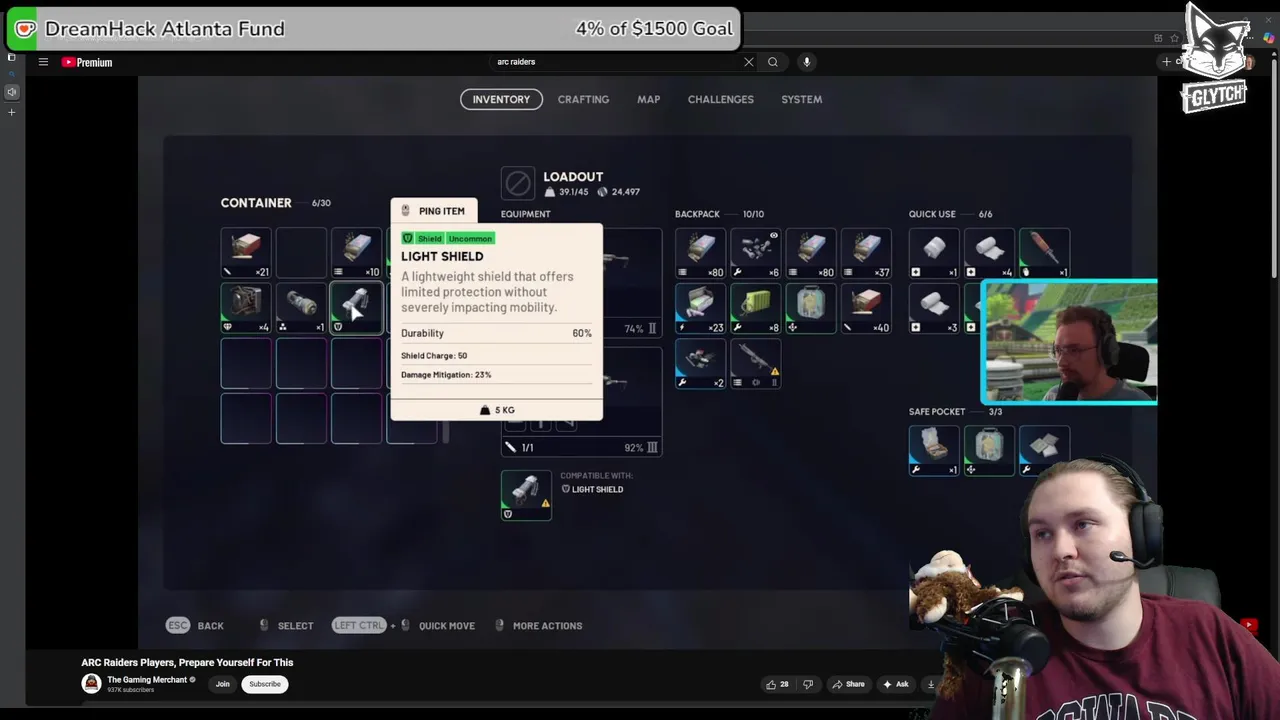Click the Select hint button

click(x=286, y=626)
